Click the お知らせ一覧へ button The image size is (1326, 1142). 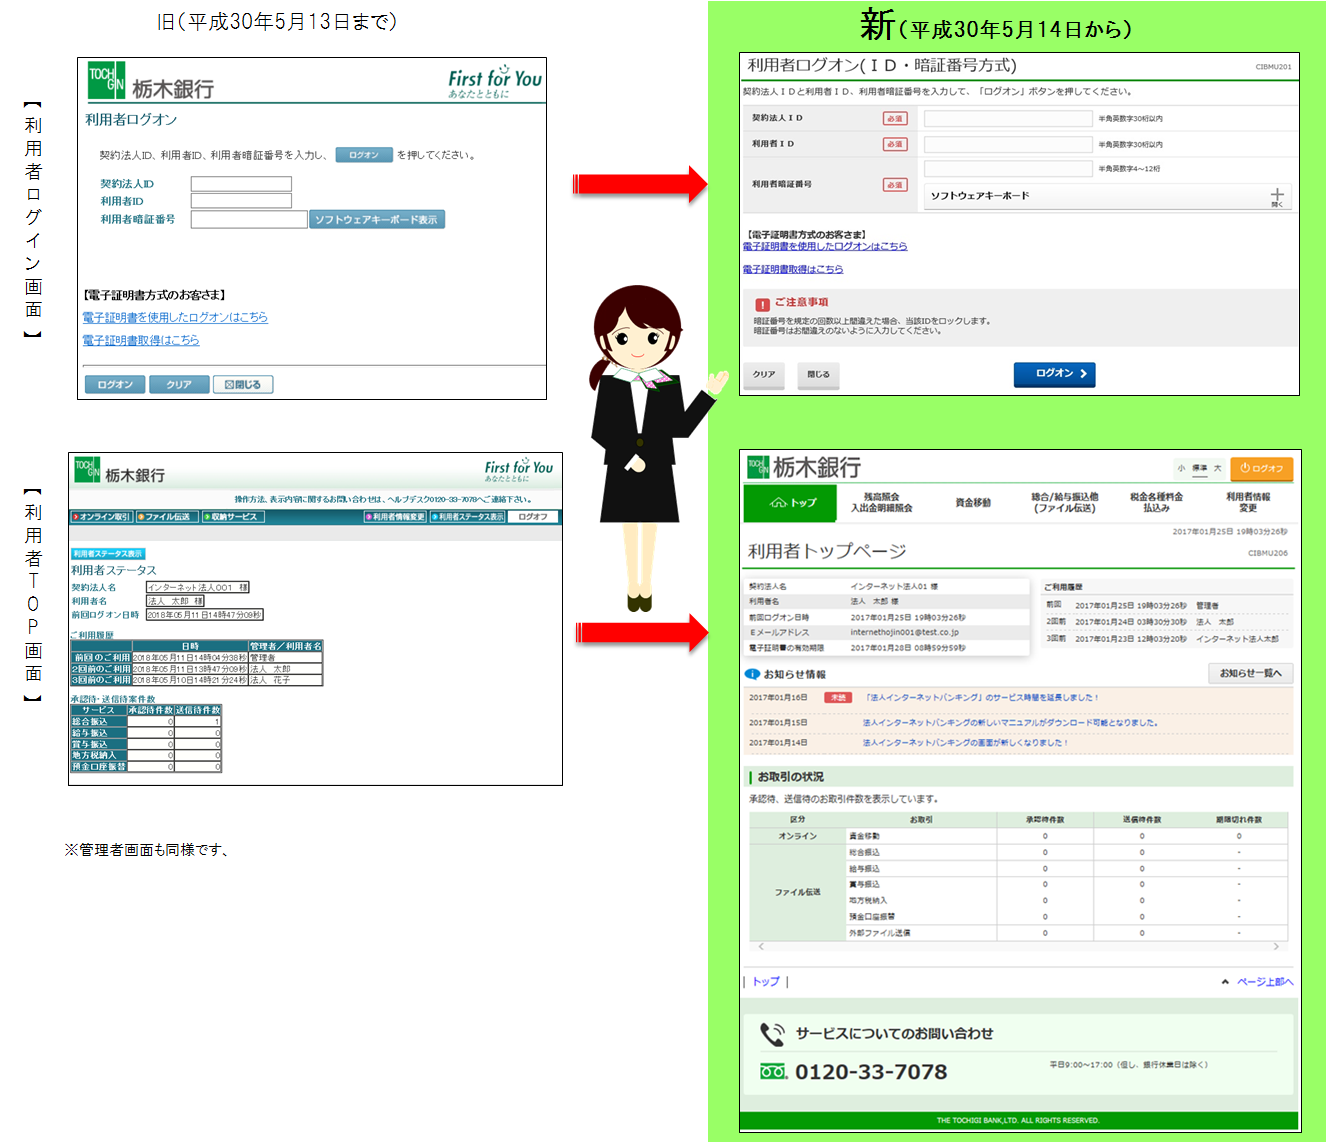coord(1250,673)
